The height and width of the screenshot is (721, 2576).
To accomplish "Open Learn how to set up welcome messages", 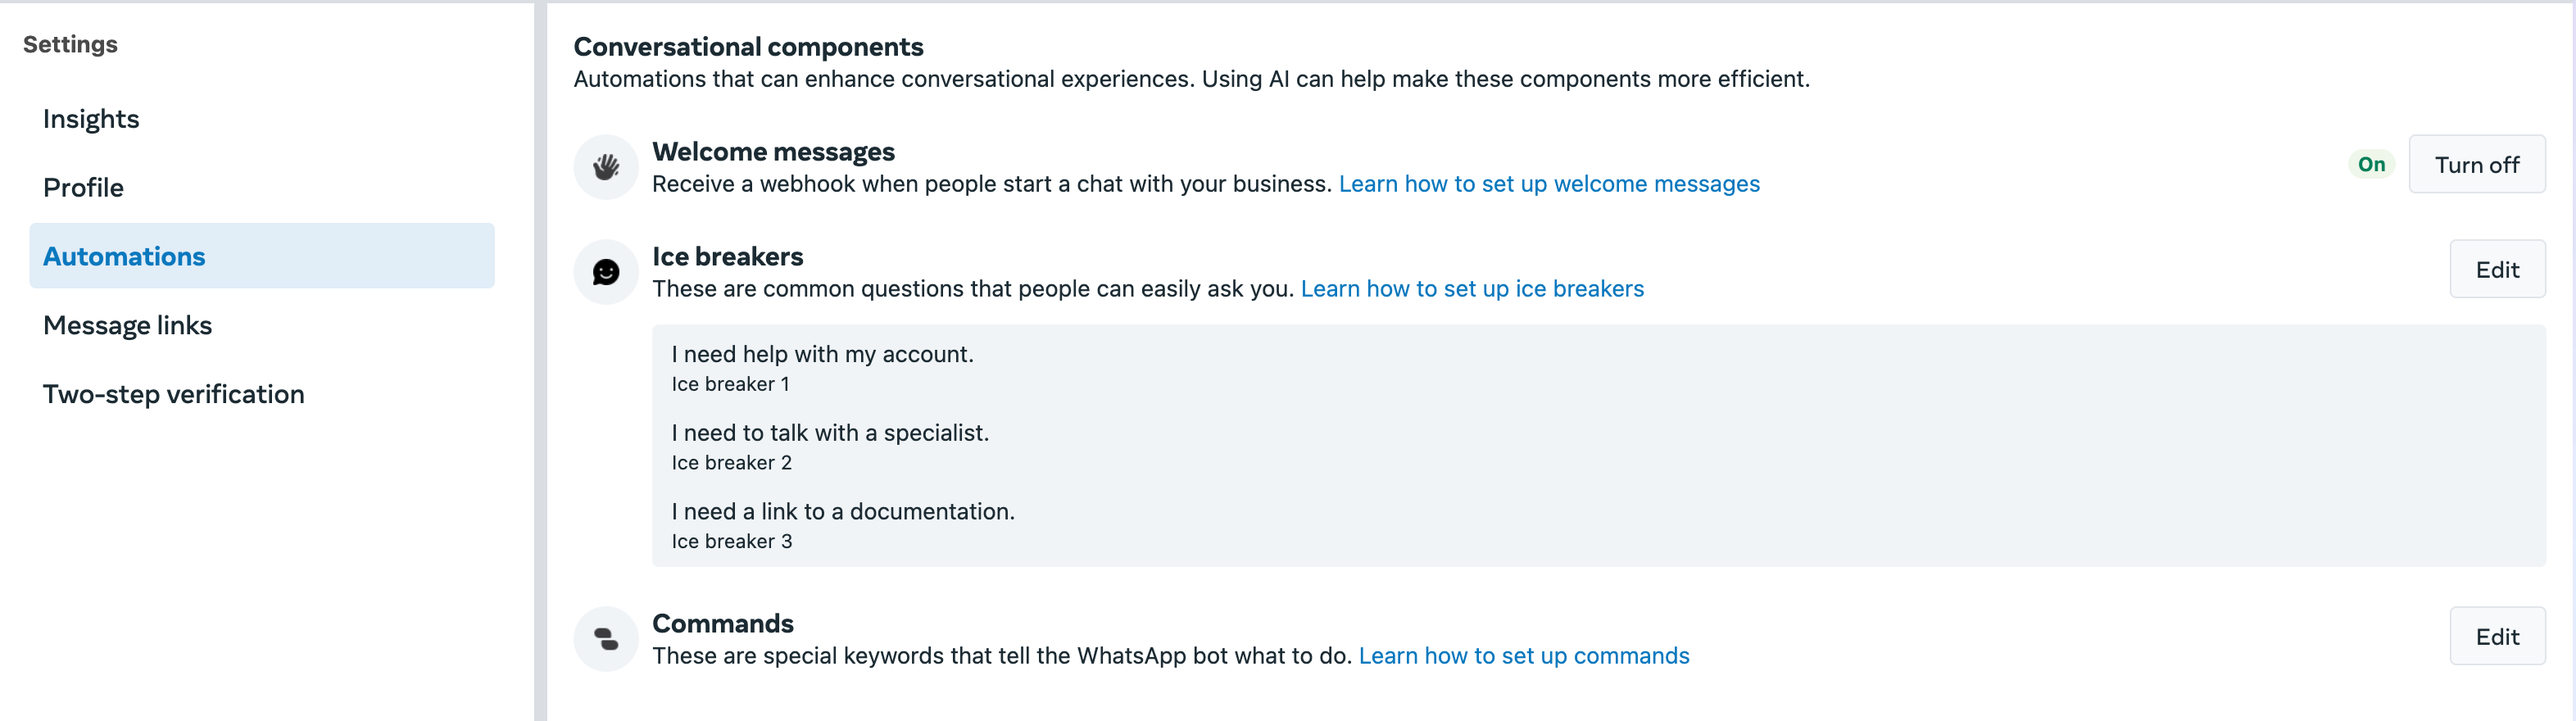I will [x=1549, y=185].
